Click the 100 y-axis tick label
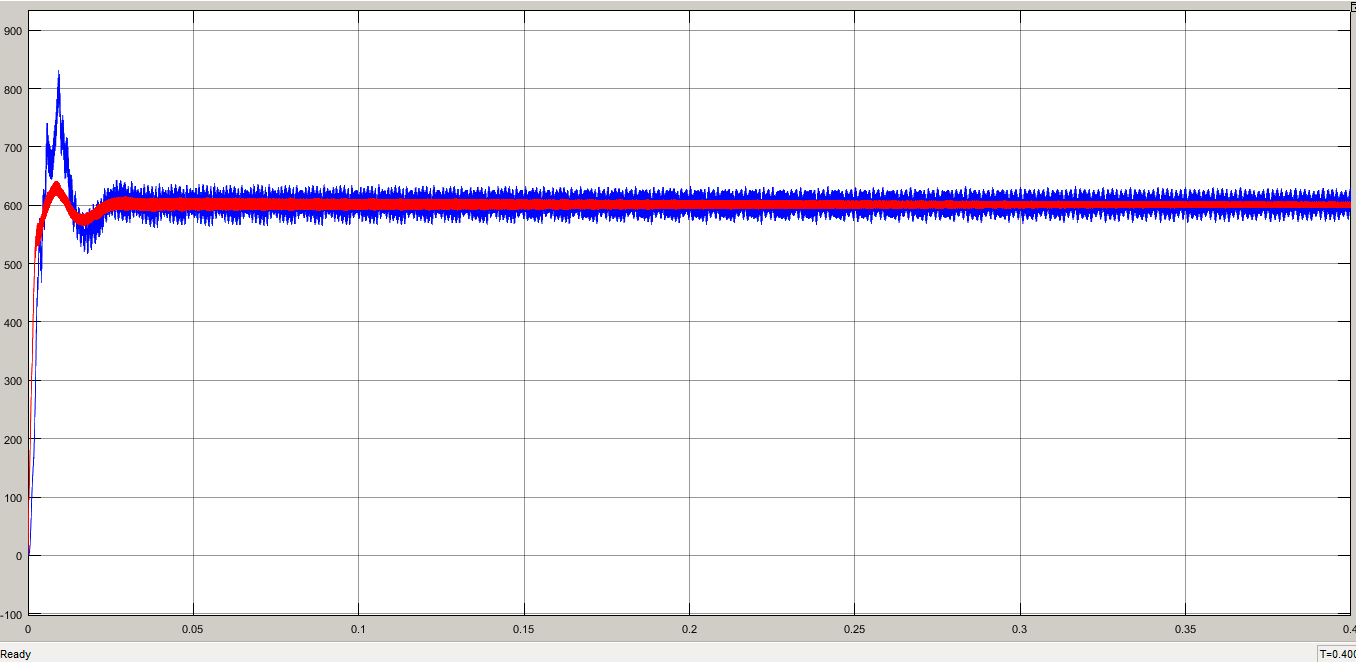This screenshot has height=662, width=1356. pos(13,498)
